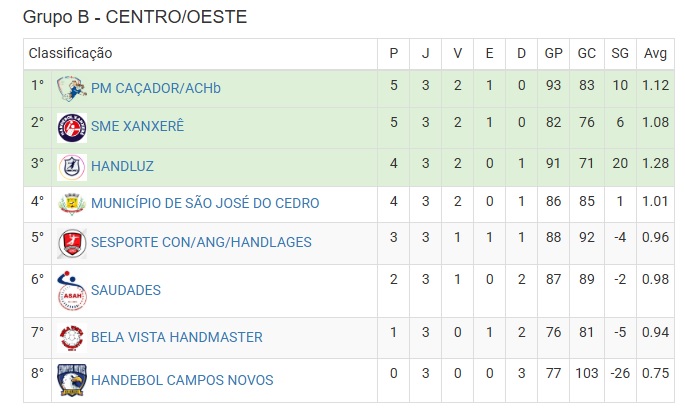685x413 pixels.
Task: Click the Bela Vista Handmaster emblem
Action: (x=72, y=338)
